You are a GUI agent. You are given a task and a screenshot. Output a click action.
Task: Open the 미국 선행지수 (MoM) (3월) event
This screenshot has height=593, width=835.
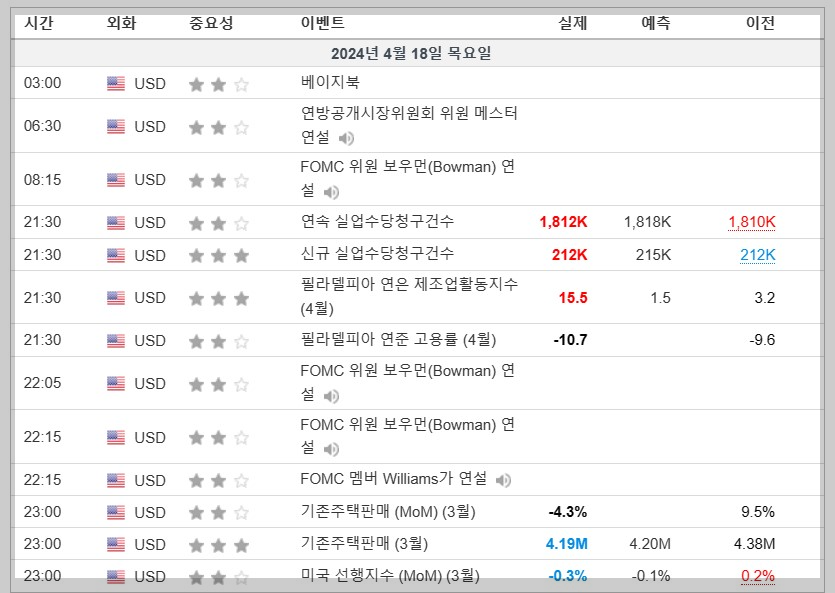tap(390, 575)
